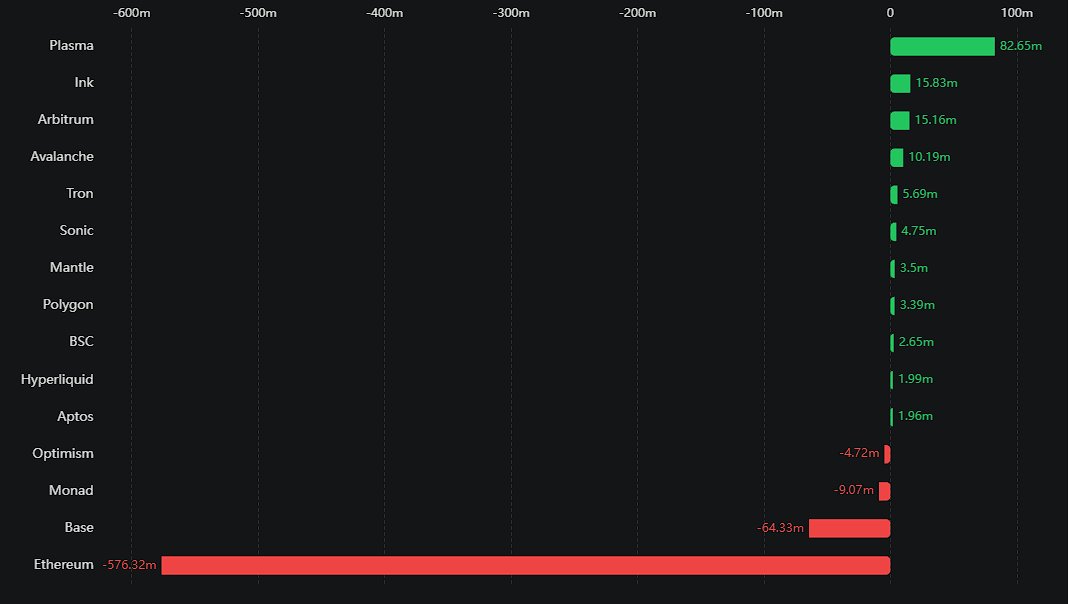Click the -400m axis tick label
This screenshot has width=1068, height=604.
384,13
